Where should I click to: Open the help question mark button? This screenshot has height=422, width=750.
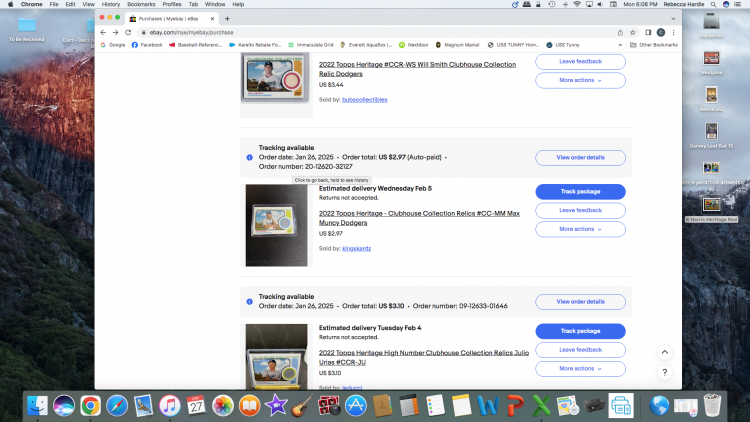click(664, 372)
